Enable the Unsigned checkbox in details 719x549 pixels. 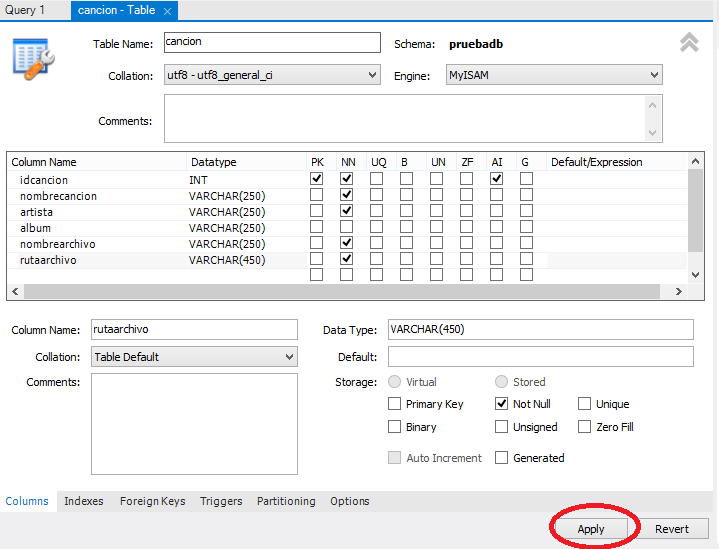click(x=502, y=427)
